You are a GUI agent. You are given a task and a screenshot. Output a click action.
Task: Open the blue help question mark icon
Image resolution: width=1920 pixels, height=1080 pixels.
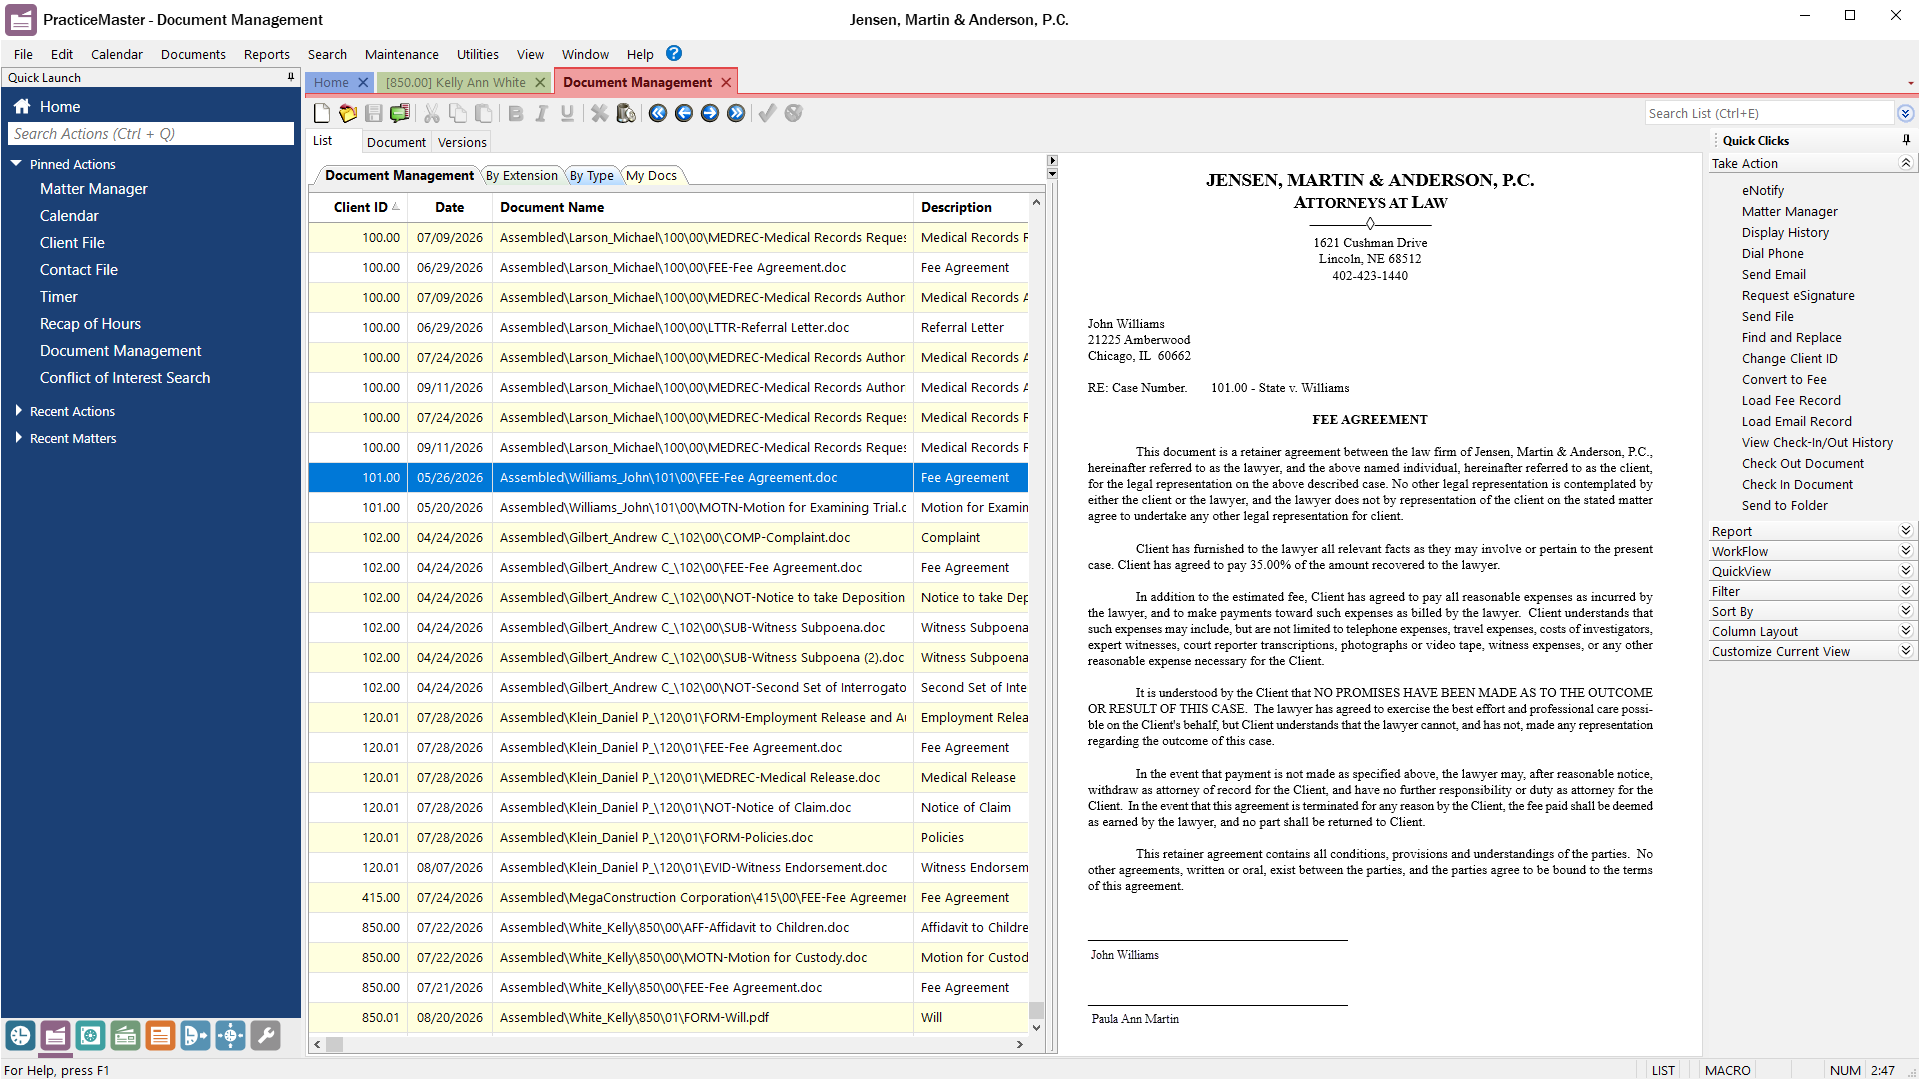coord(674,54)
